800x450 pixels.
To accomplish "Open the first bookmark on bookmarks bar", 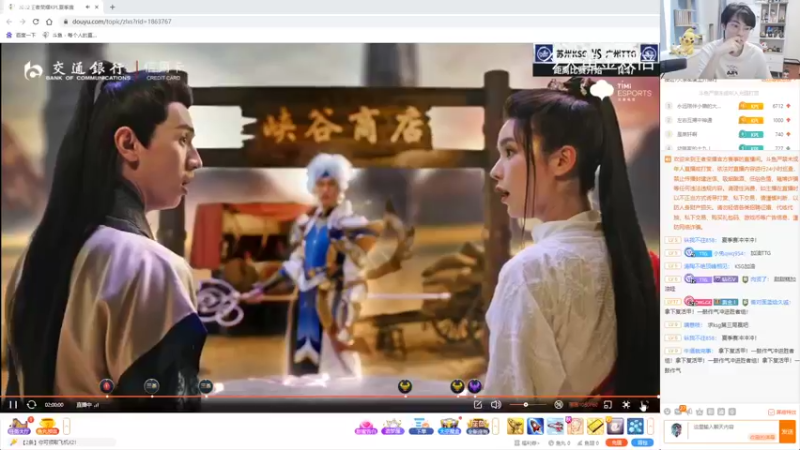I will coord(21,35).
